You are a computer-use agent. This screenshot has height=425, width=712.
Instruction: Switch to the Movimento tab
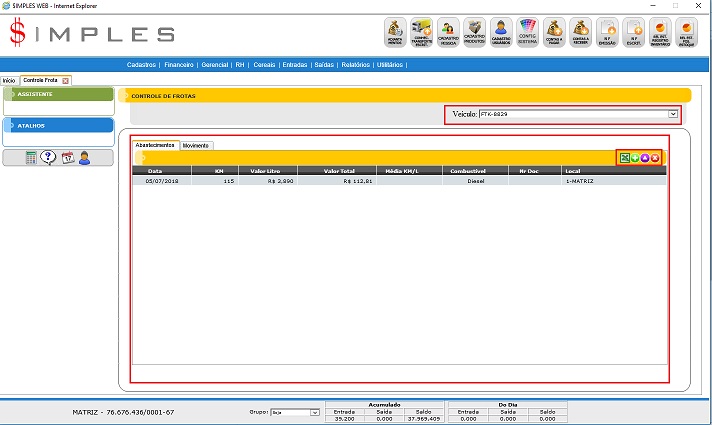[196, 145]
